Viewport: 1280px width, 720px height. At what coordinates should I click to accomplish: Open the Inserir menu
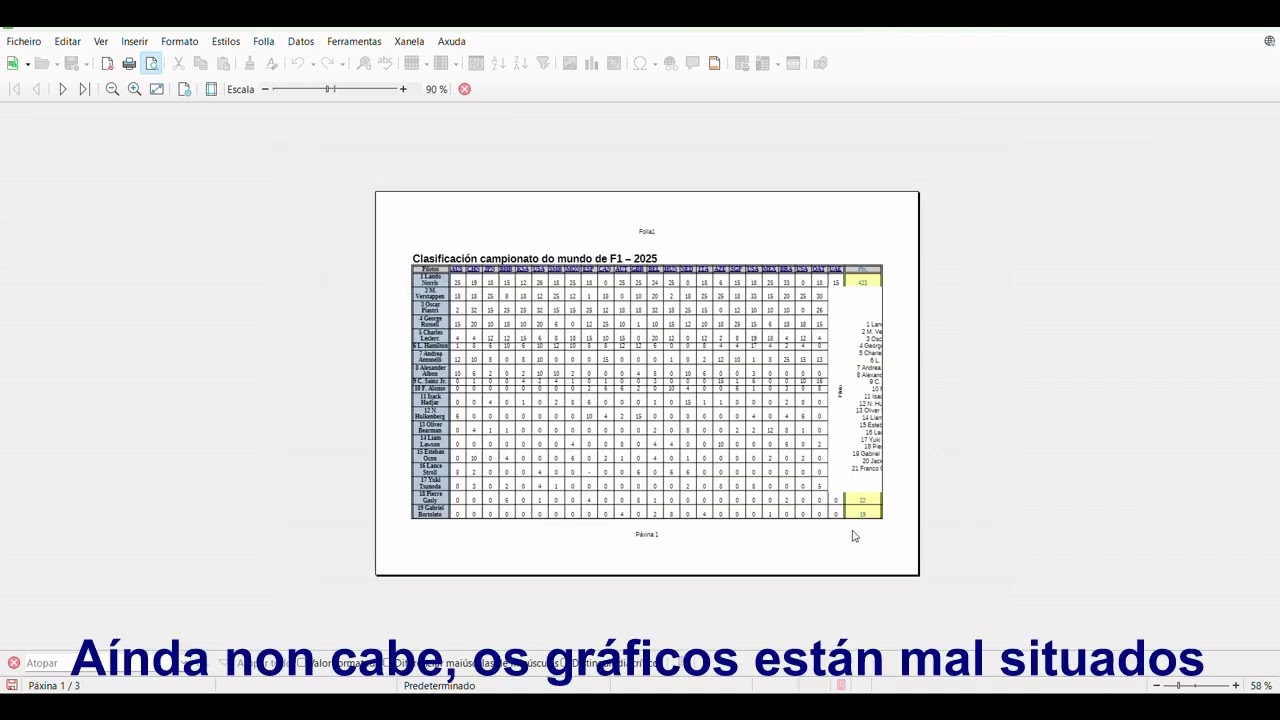pos(135,42)
